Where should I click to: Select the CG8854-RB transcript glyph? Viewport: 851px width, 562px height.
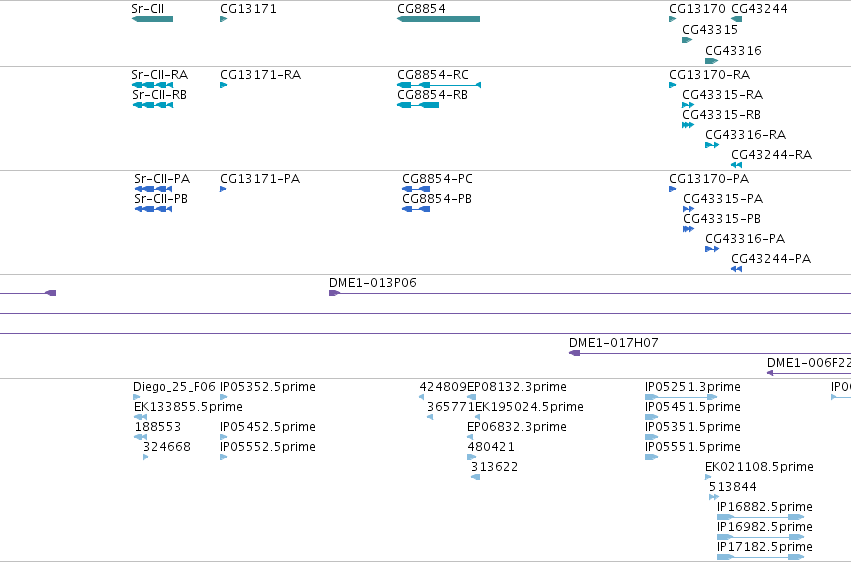coord(418,105)
